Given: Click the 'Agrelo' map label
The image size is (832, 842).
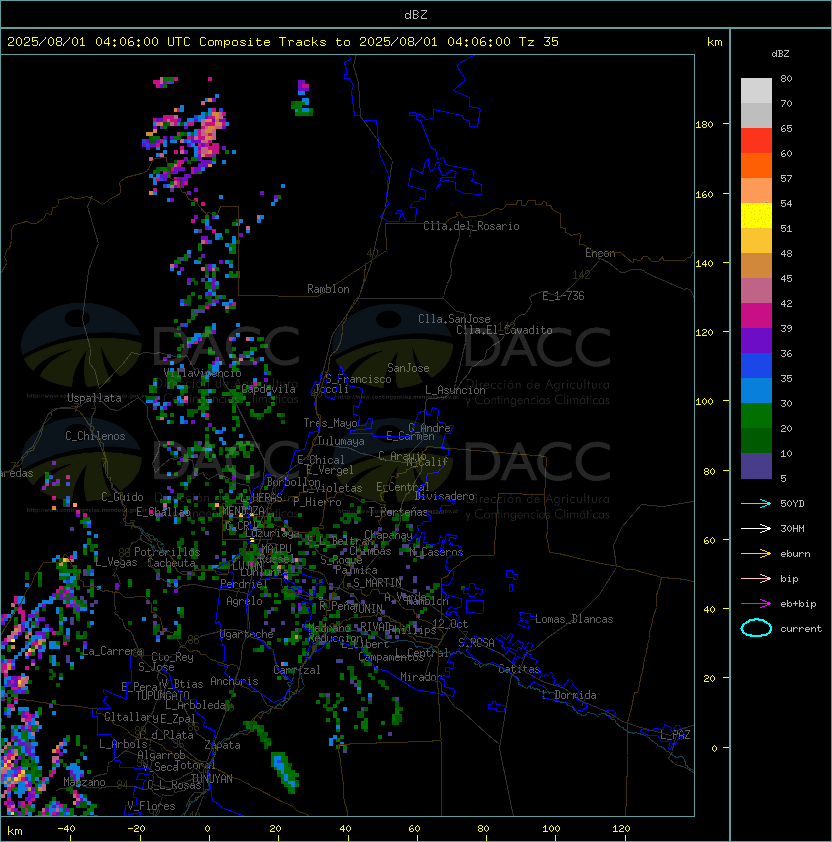Looking at the screenshot, I should point(244,601).
